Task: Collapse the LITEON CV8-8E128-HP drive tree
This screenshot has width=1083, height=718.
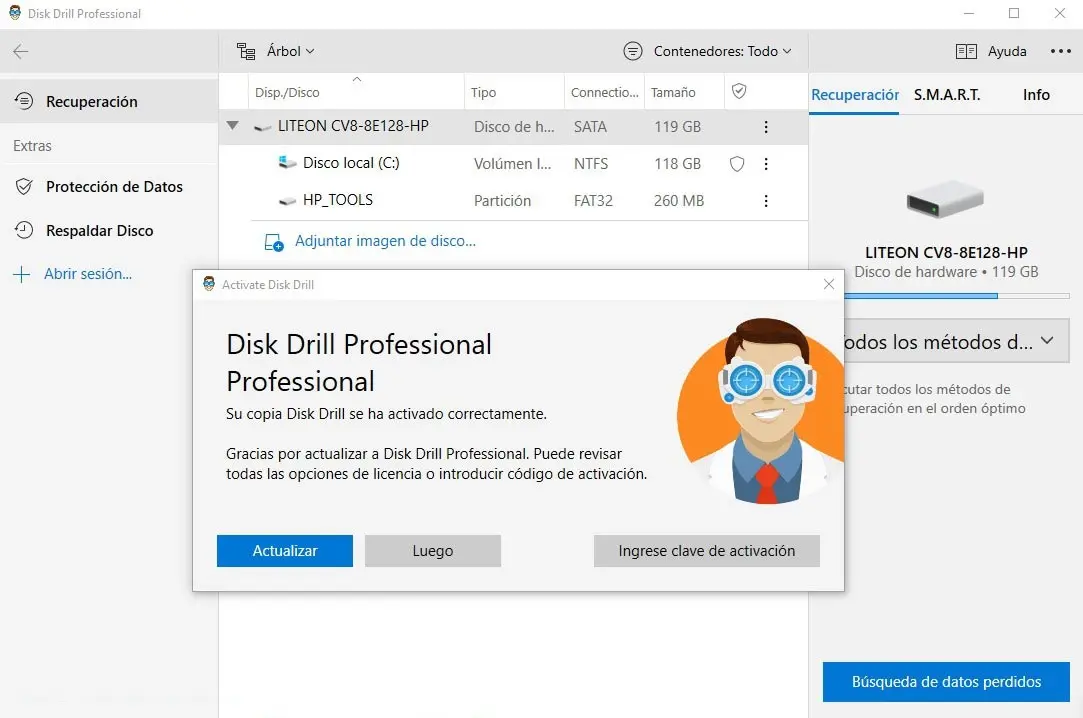Action: click(x=233, y=127)
